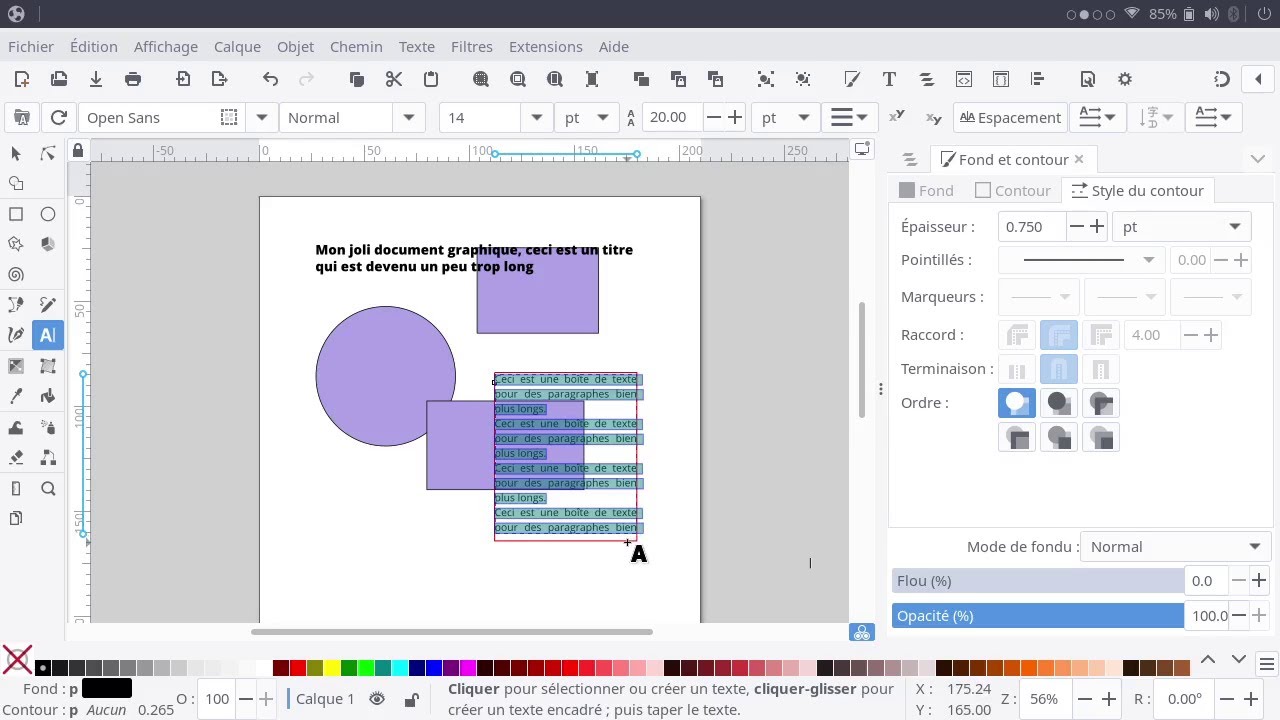Viewport: 1280px width, 720px height.
Task: Switch to the Contour tab
Action: [x=1012, y=190]
